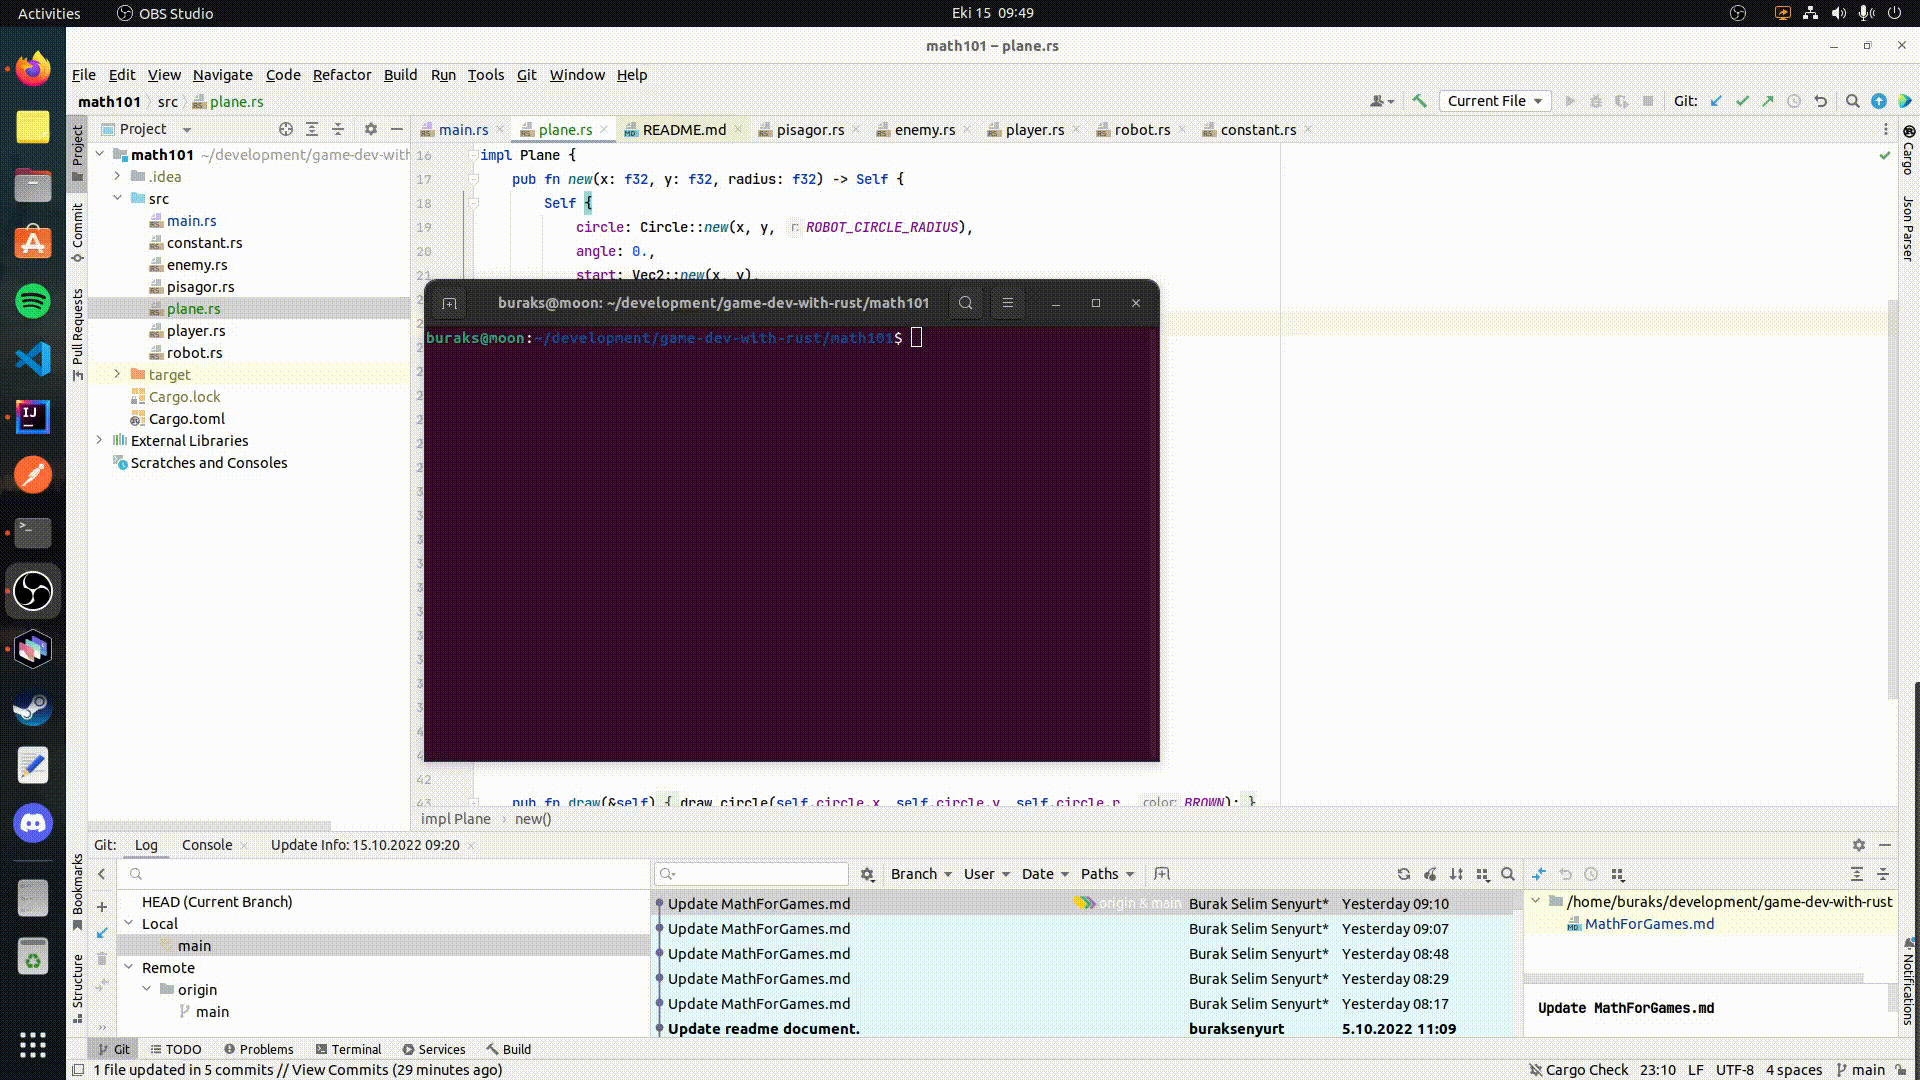Screen dimensions: 1920x1080
Task: Toggle the Terminal tool window
Action: click(x=348, y=1049)
